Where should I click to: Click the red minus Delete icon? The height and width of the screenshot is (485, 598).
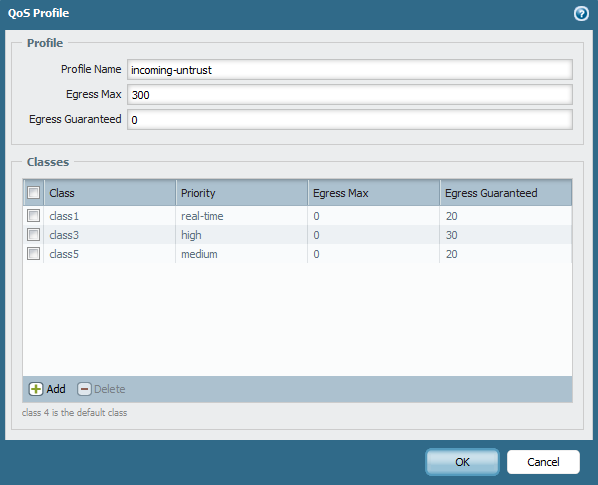pos(84,389)
